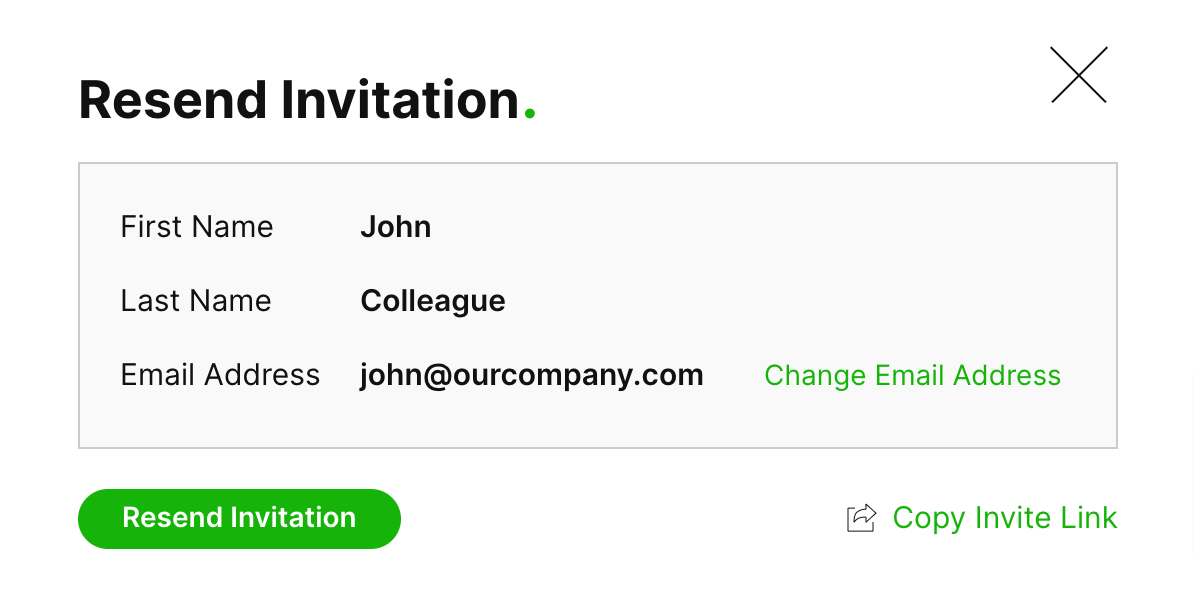The width and height of the screenshot is (1194, 606).
Task: Open the Change Email Address link
Action: click(x=912, y=376)
